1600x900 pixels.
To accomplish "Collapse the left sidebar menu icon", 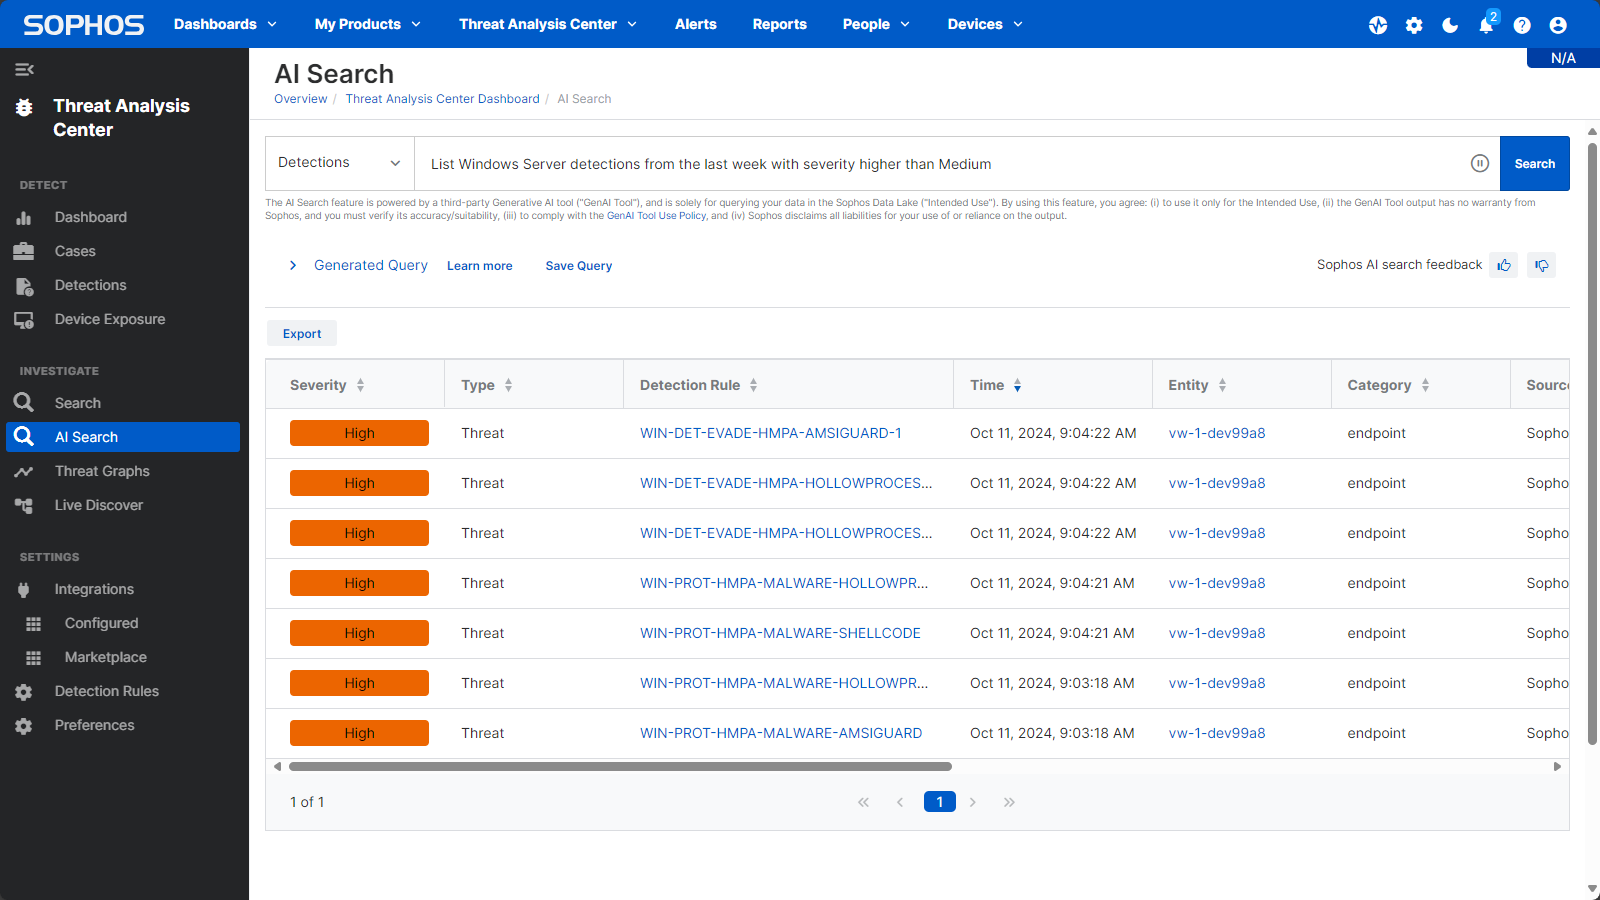I will pos(25,69).
